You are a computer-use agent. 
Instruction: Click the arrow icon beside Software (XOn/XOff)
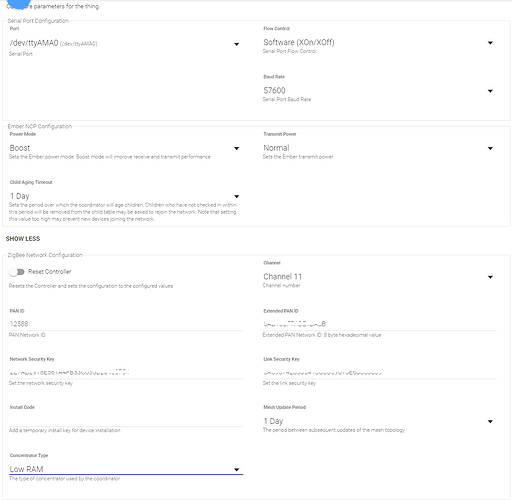pyautogui.click(x=490, y=43)
